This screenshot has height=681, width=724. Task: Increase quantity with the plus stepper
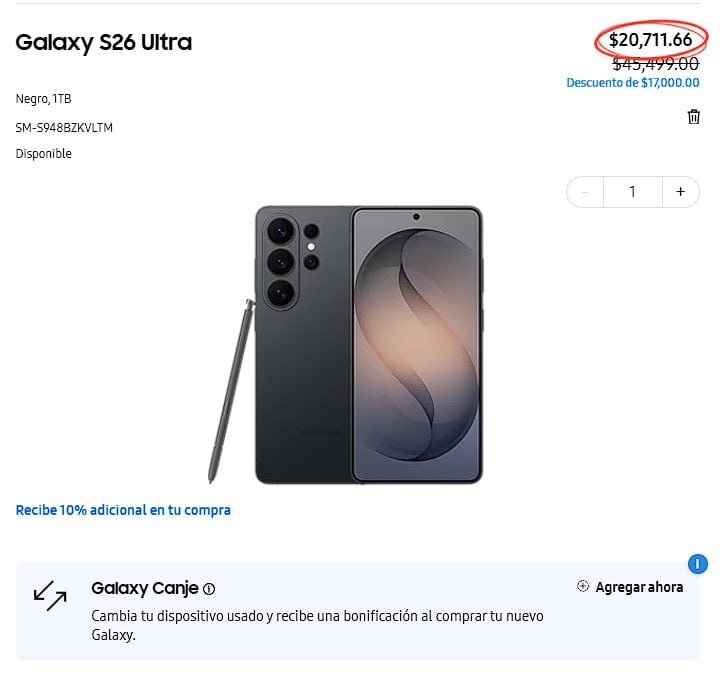pos(680,192)
